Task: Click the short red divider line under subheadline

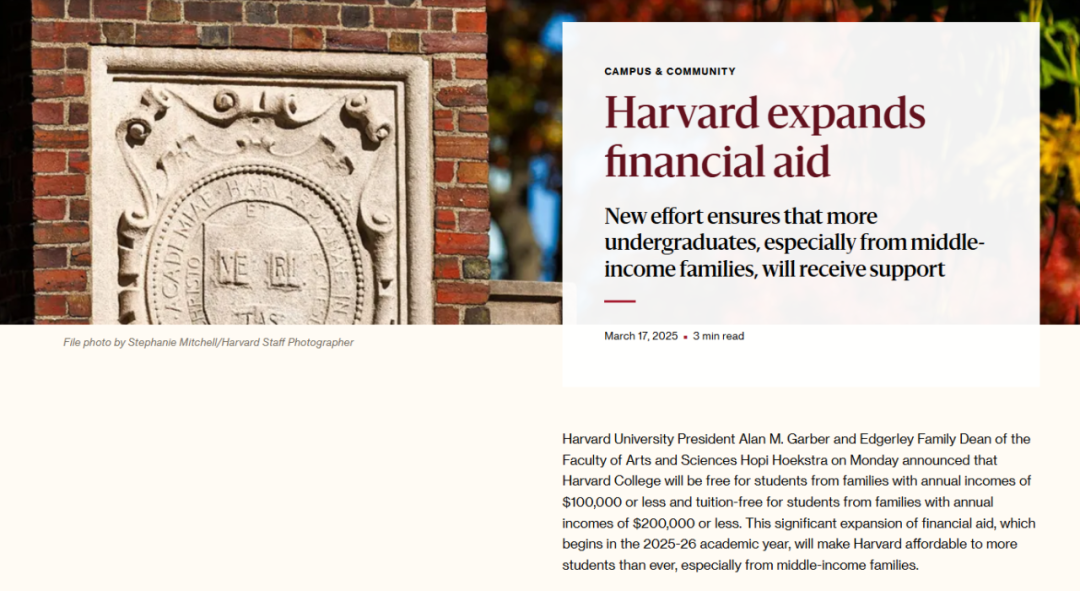Action: (x=620, y=301)
